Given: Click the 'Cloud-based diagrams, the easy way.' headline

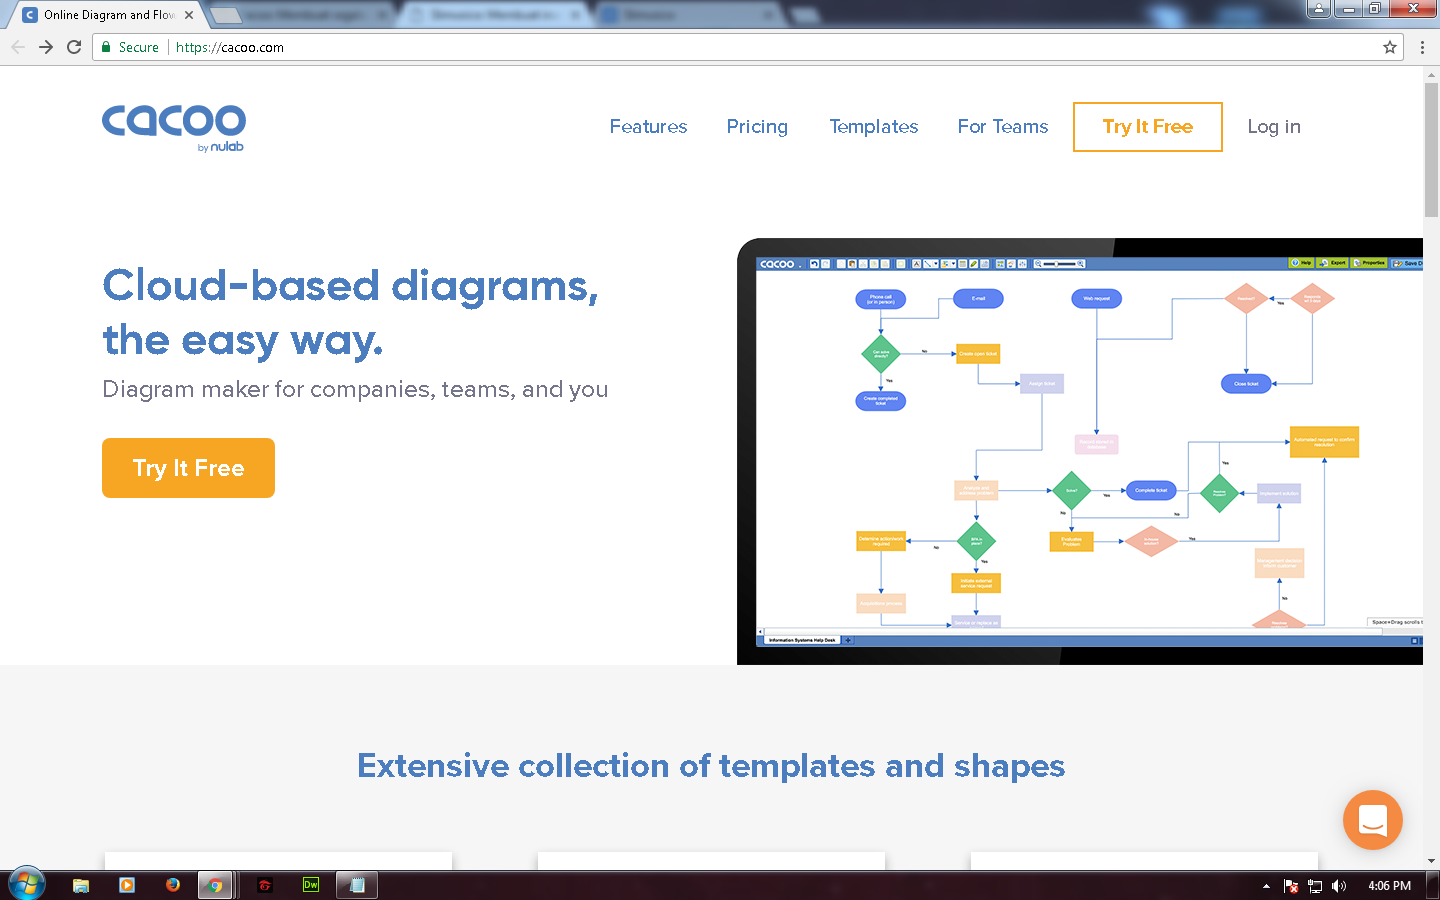Looking at the screenshot, I should pyautogui.click(x=350, y=312).
